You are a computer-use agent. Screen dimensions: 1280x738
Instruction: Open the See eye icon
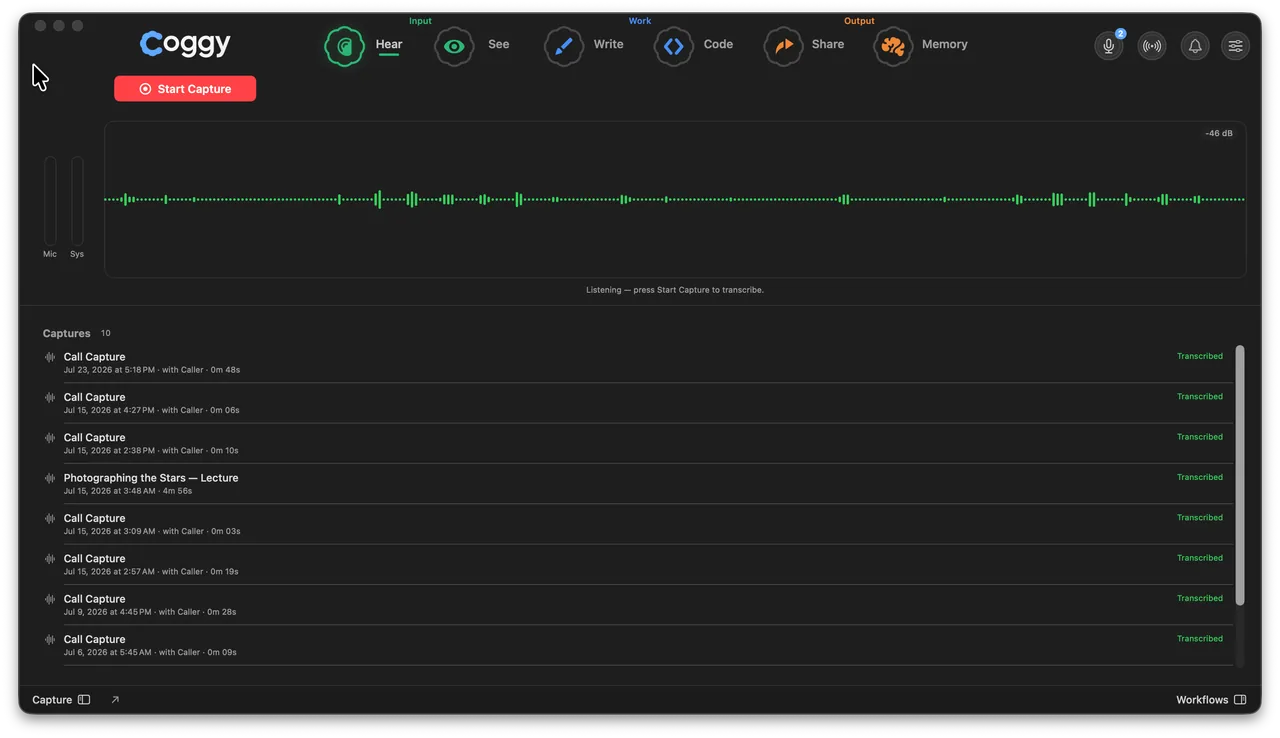click(x=454, y=46)
